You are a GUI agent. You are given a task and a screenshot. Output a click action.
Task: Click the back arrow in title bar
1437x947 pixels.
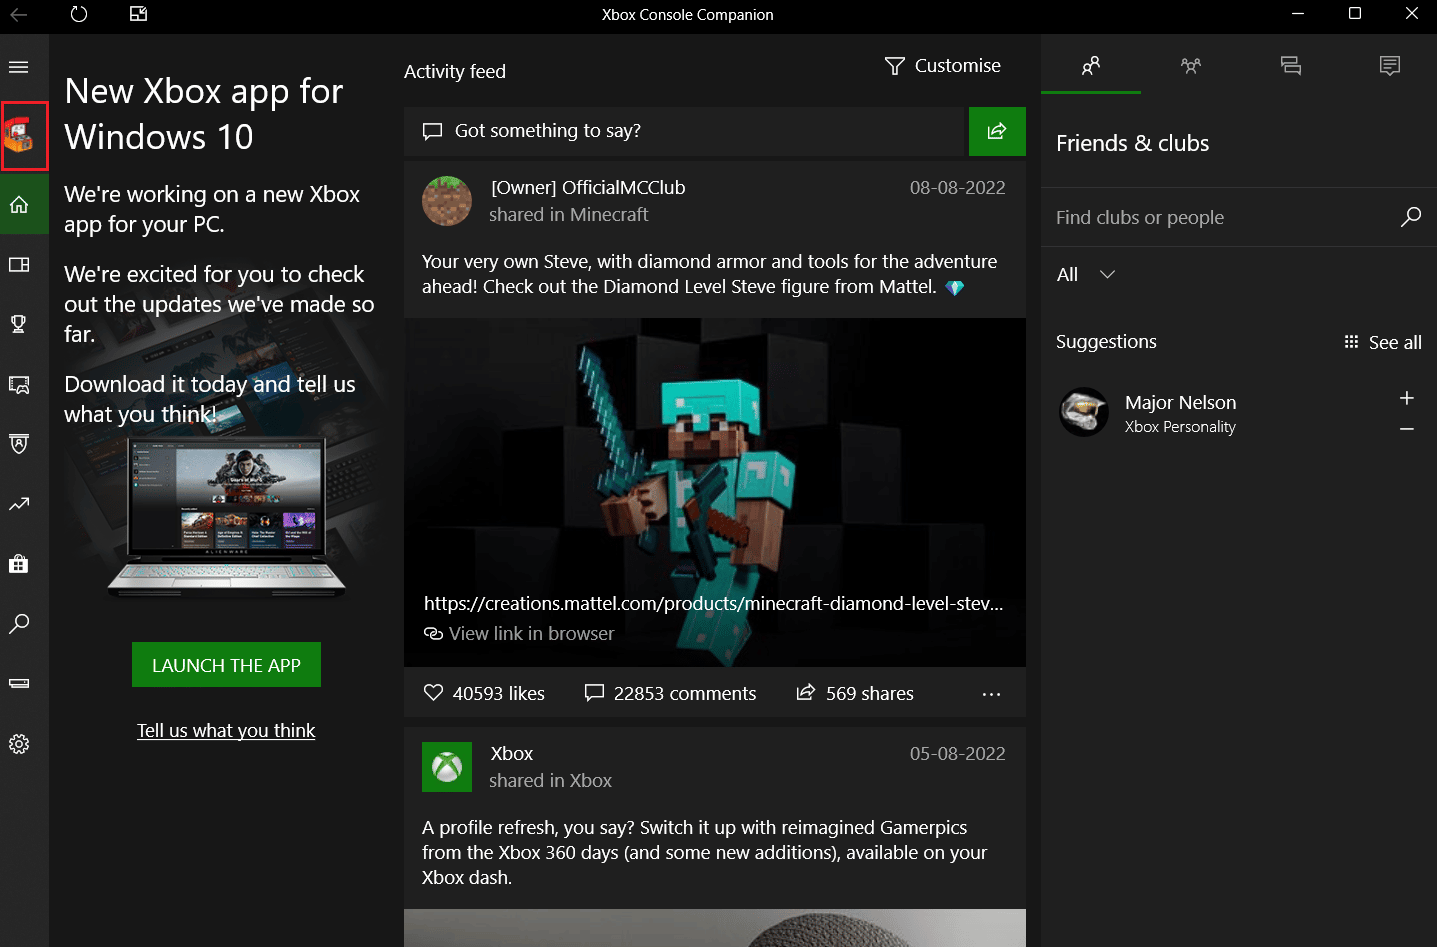point(19,14)
